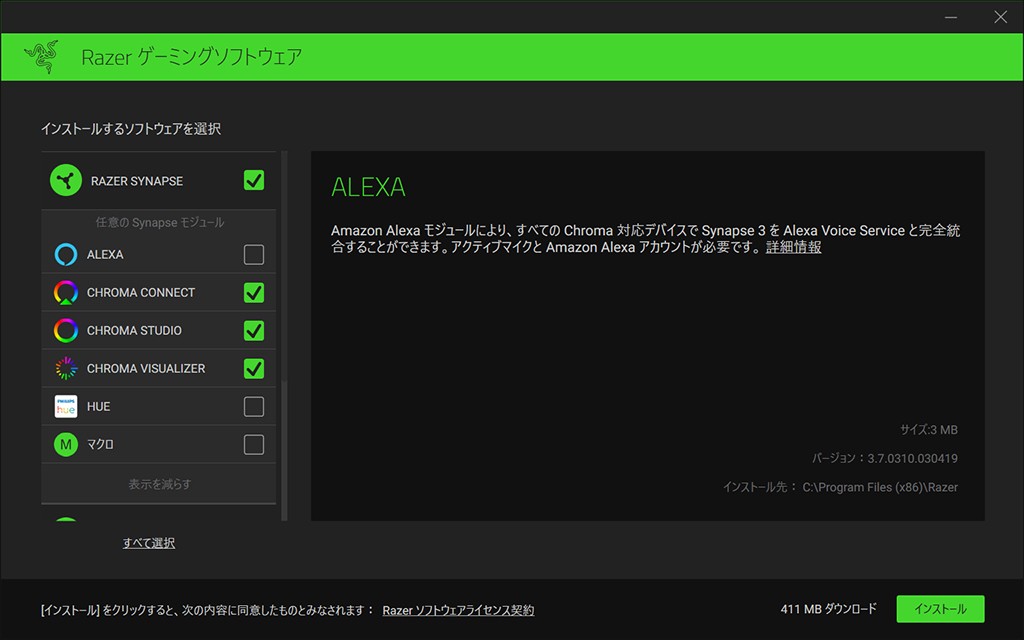The height and width of the screenshot is (640, 1024).
Task: Click the version 3.7.0310.030419 text
Action: (x=912, y=458)
